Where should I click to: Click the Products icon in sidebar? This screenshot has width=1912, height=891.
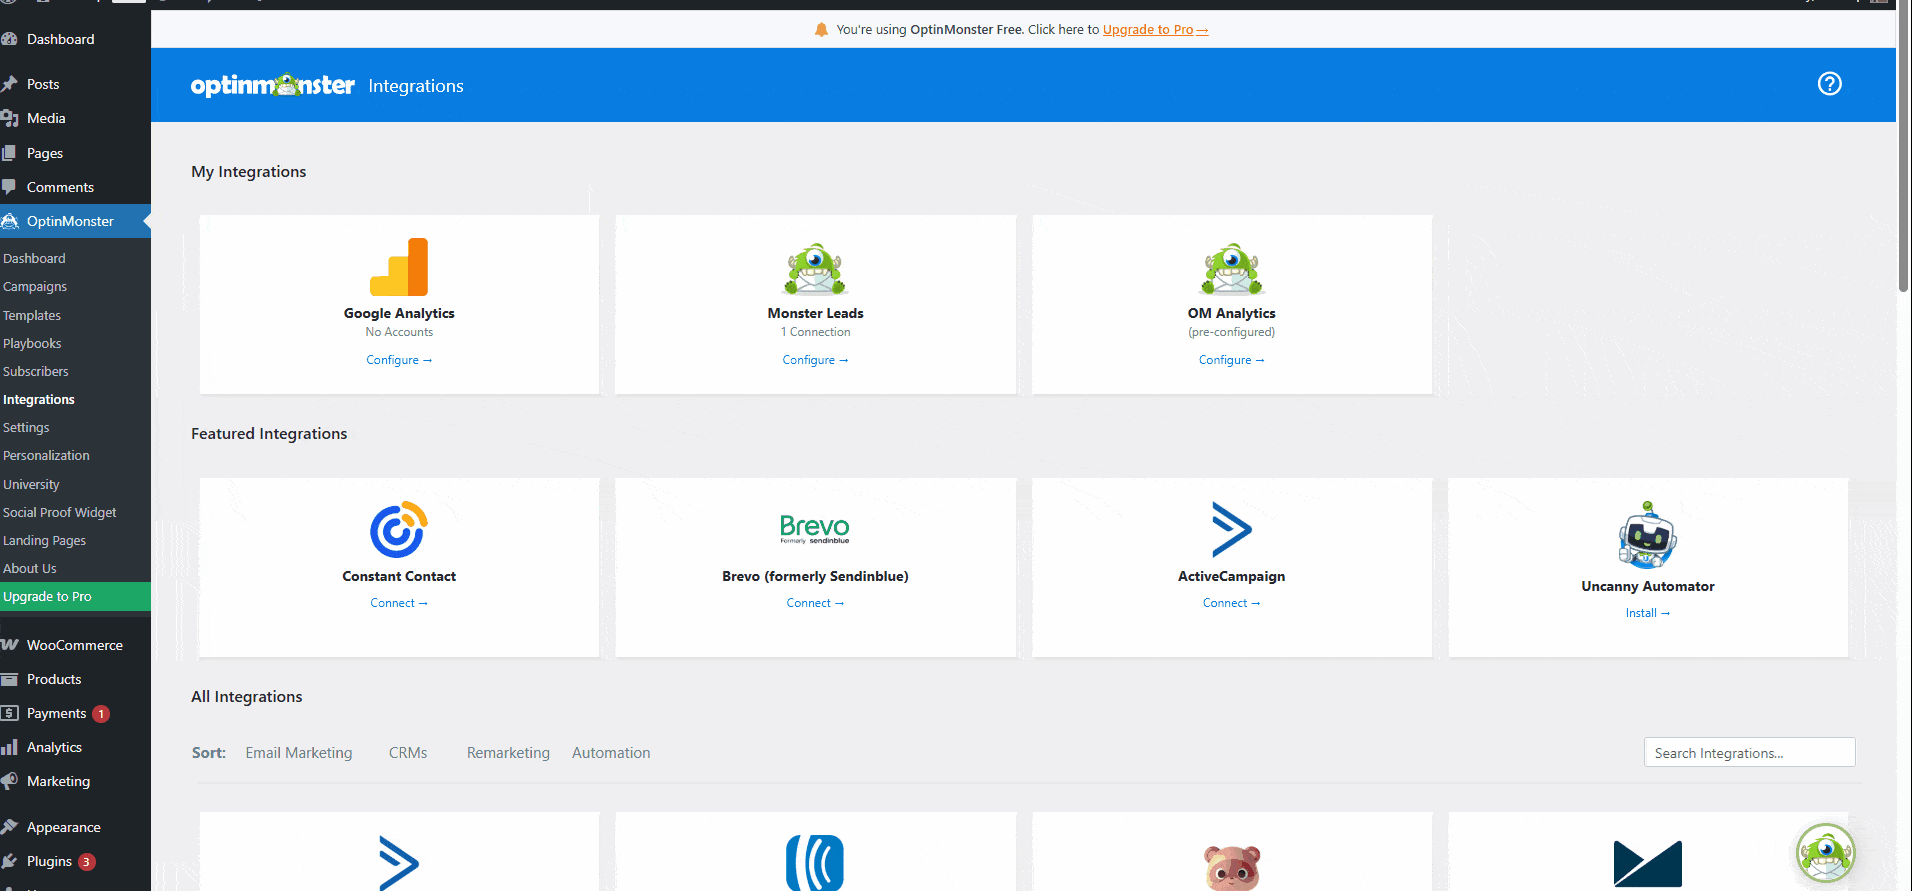point(10,679)
